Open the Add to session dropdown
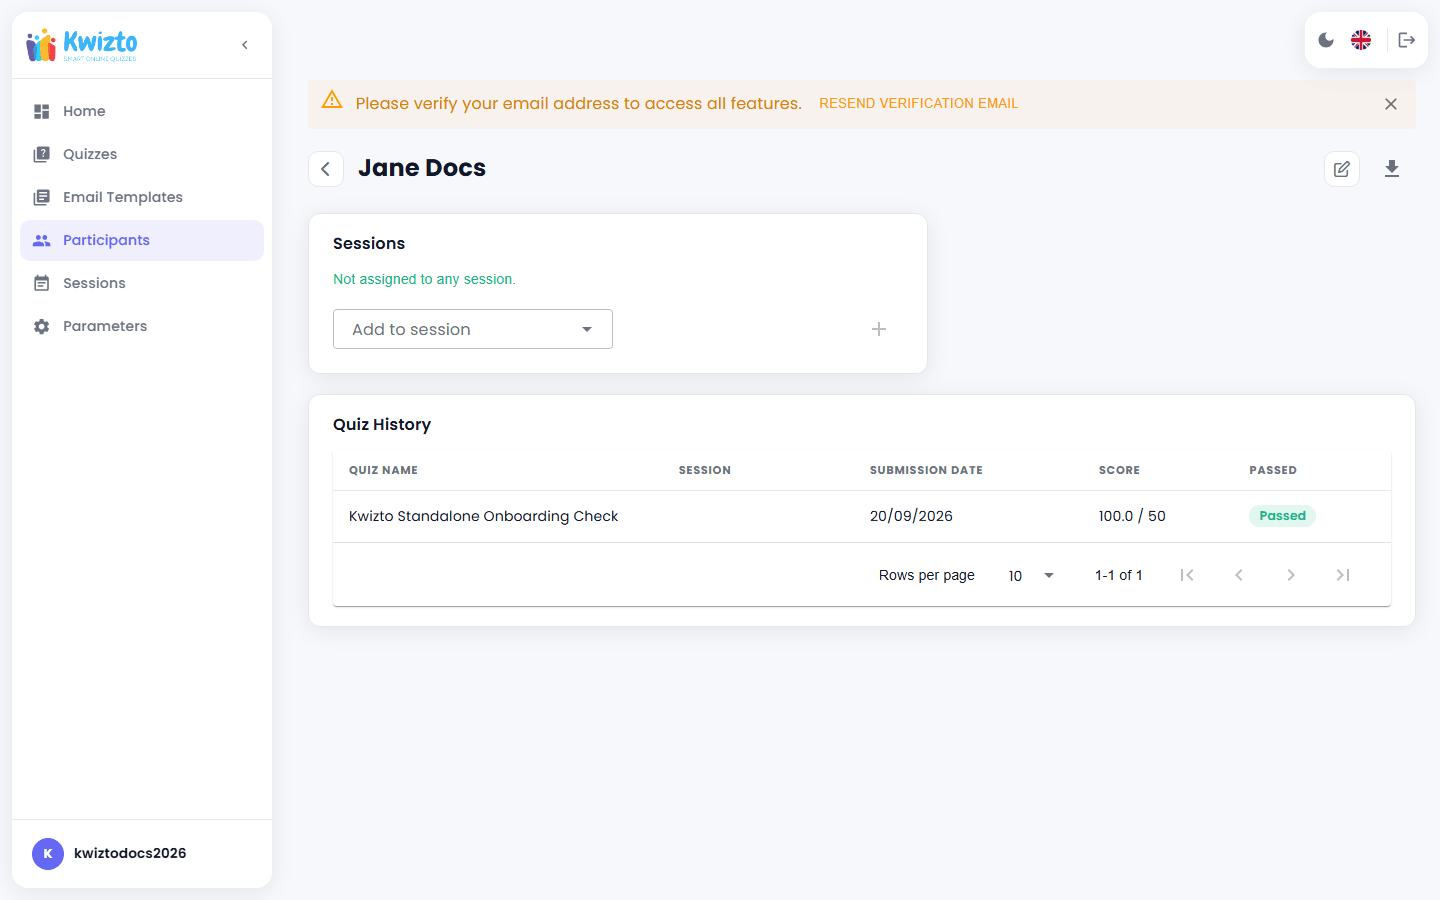 (x=473, y=329)
